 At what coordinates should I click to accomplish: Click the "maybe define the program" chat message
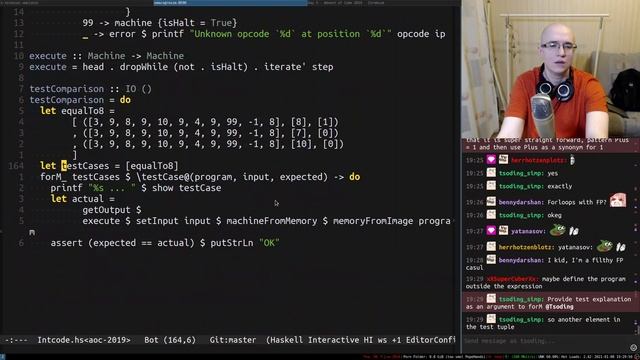pyautogui.click(x=546, y=282)
